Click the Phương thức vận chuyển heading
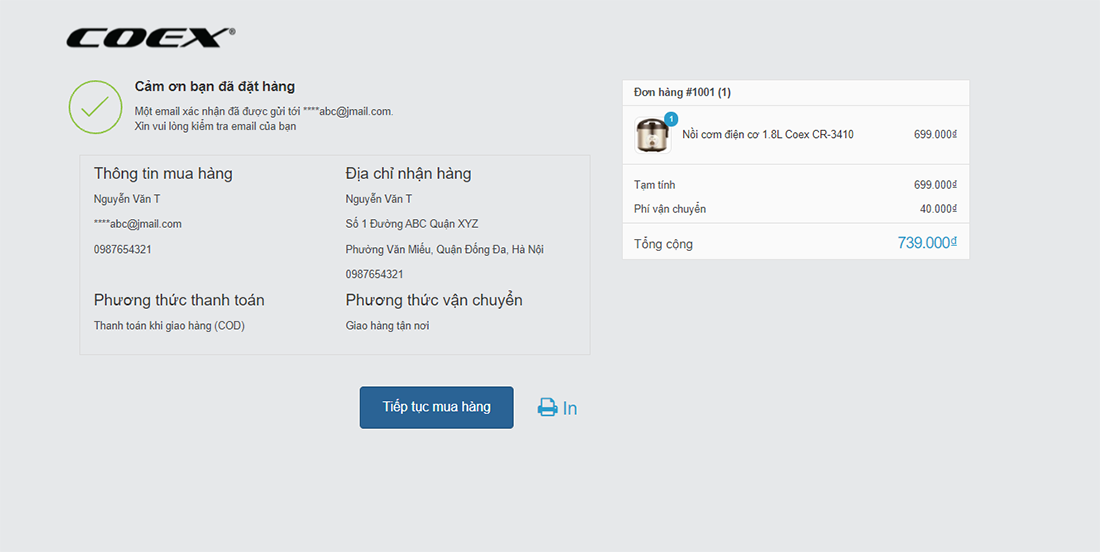Viewport: 1100px width, 552px height. click(434, 300)
